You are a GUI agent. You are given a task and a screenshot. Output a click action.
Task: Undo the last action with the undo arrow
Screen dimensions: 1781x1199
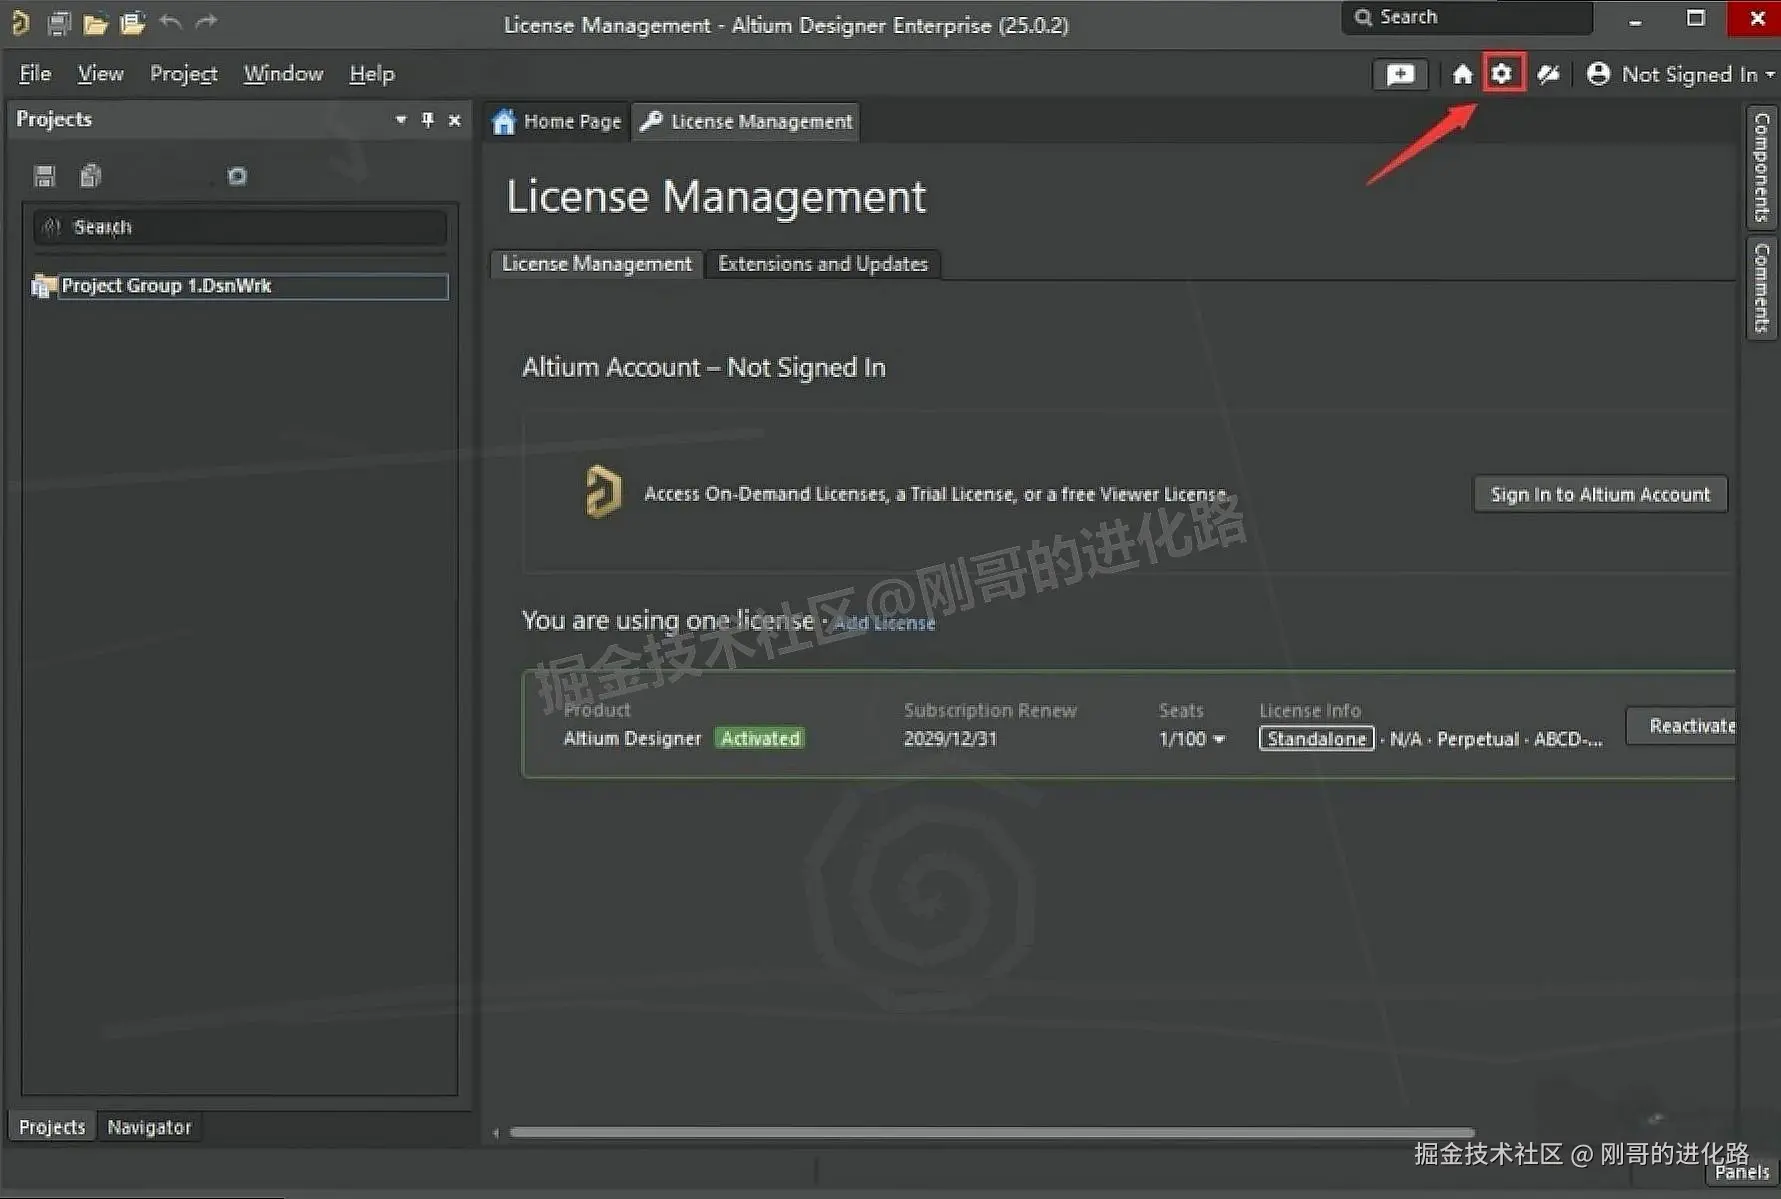pyautogui.click(x=171, y=21)
